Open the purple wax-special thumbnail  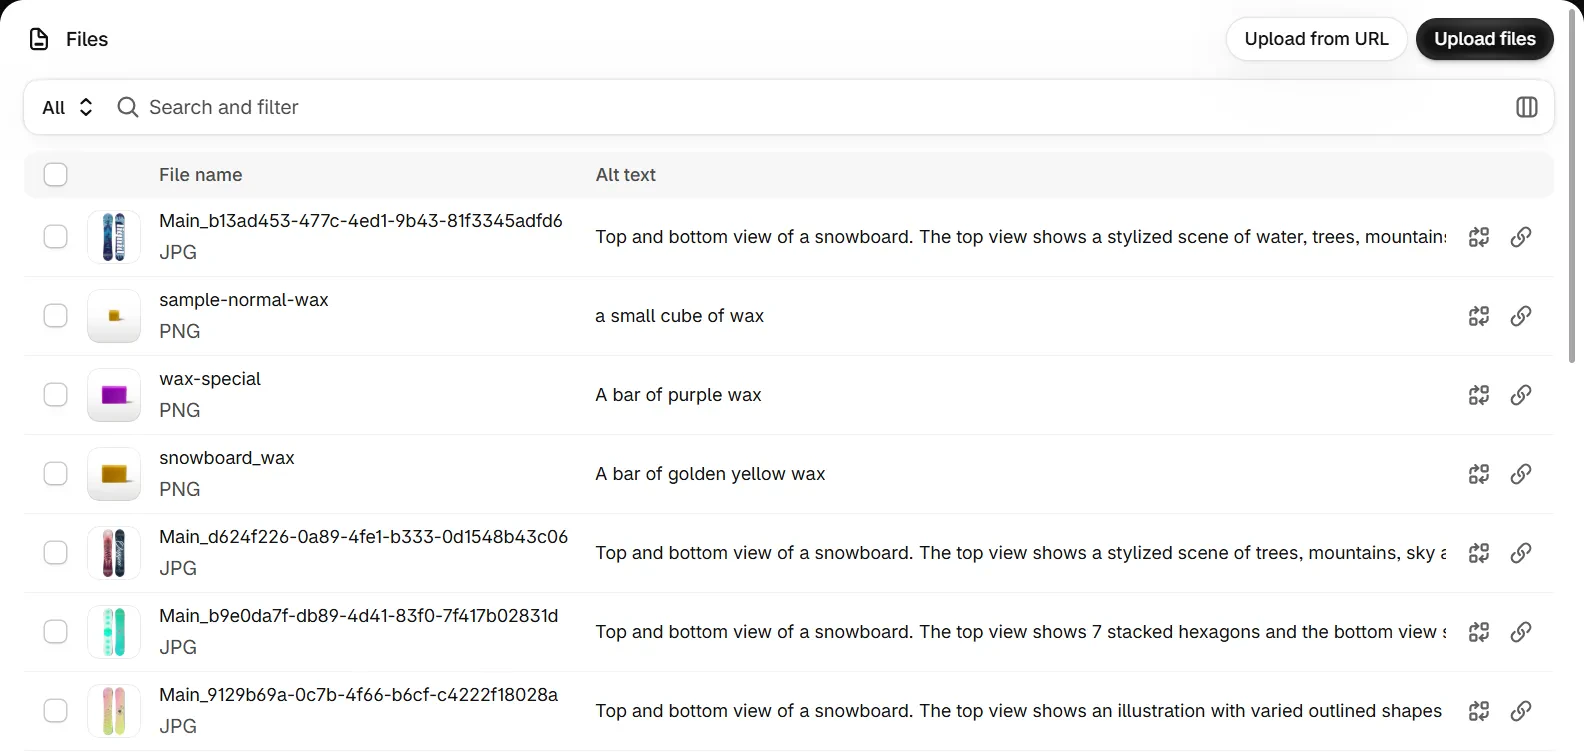pos(114,395)
